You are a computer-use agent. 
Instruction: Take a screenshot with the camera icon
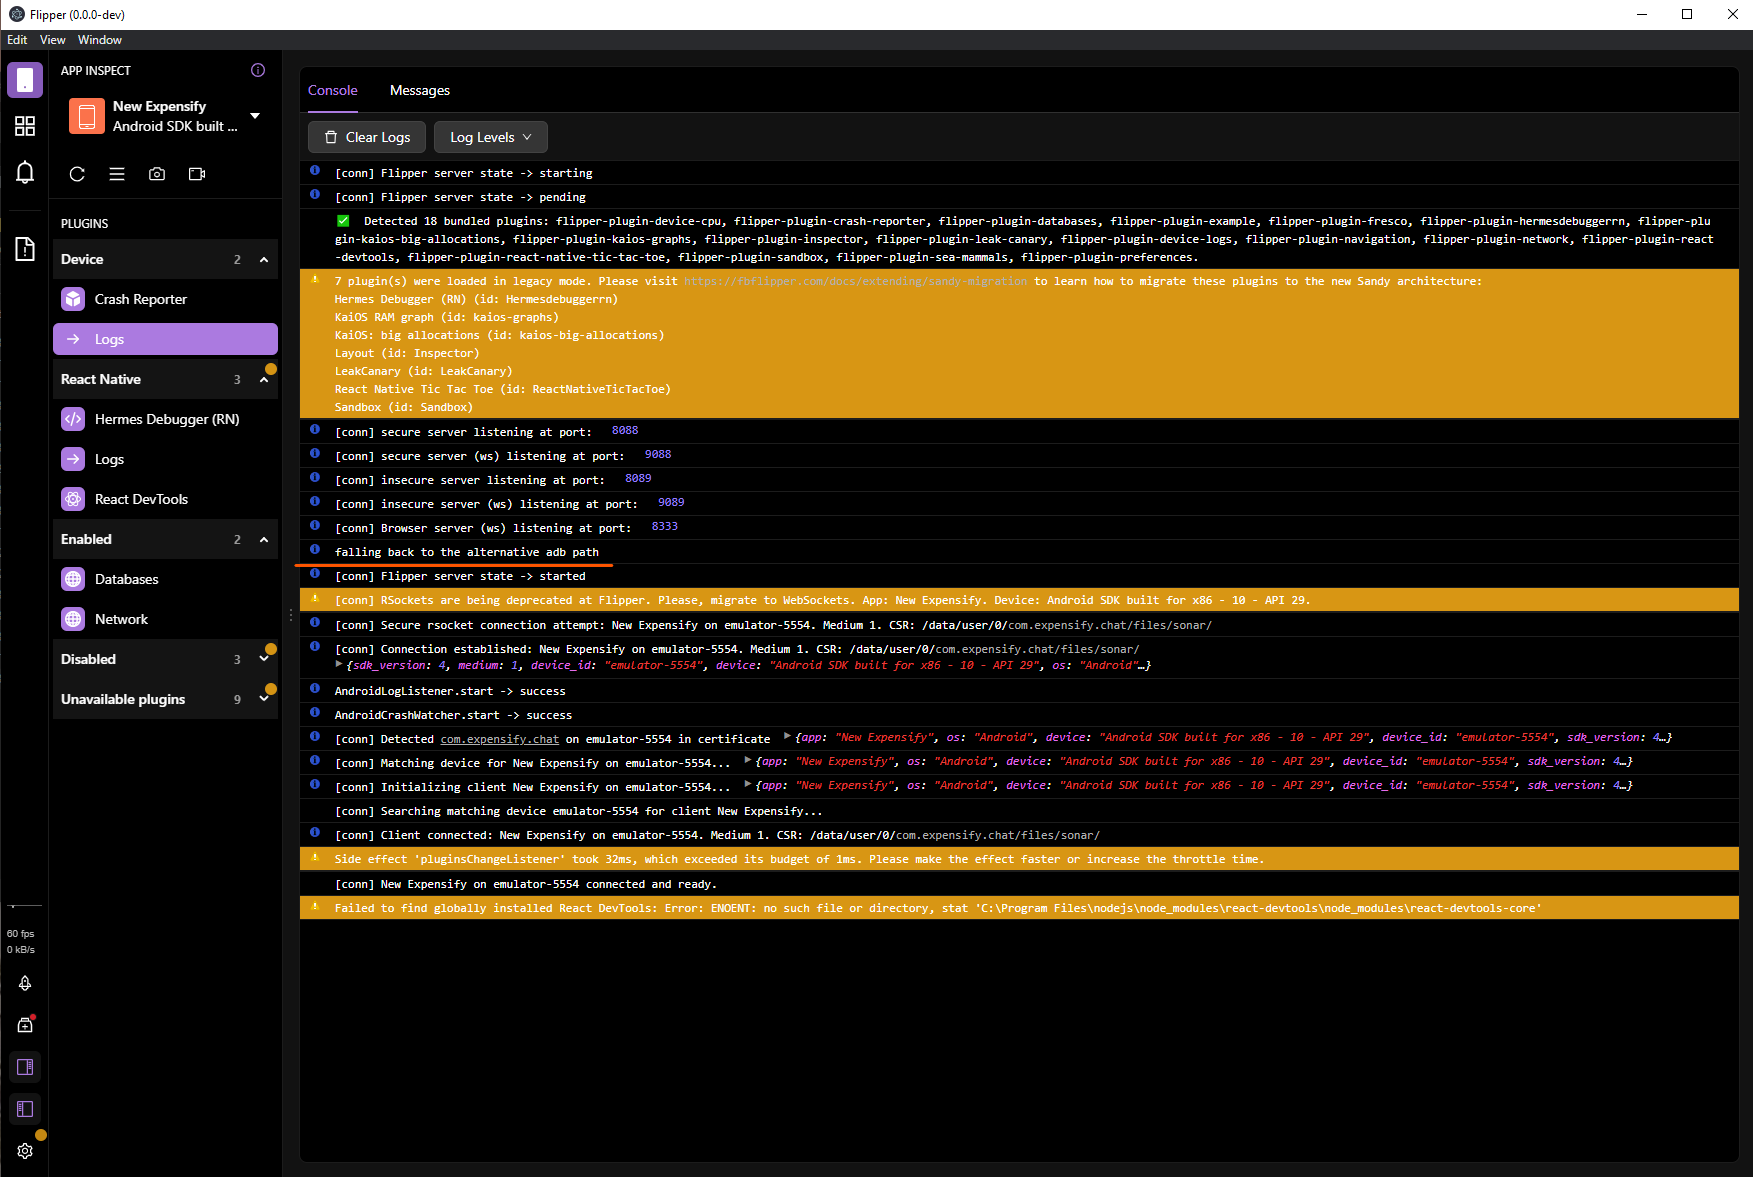(x=157, y=174)
